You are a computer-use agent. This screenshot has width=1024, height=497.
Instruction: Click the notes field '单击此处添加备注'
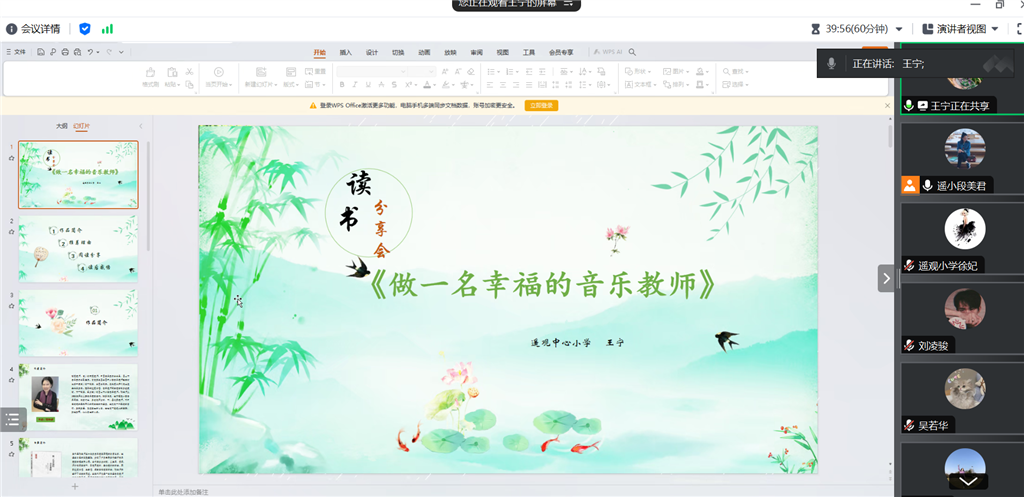[183, 491]
